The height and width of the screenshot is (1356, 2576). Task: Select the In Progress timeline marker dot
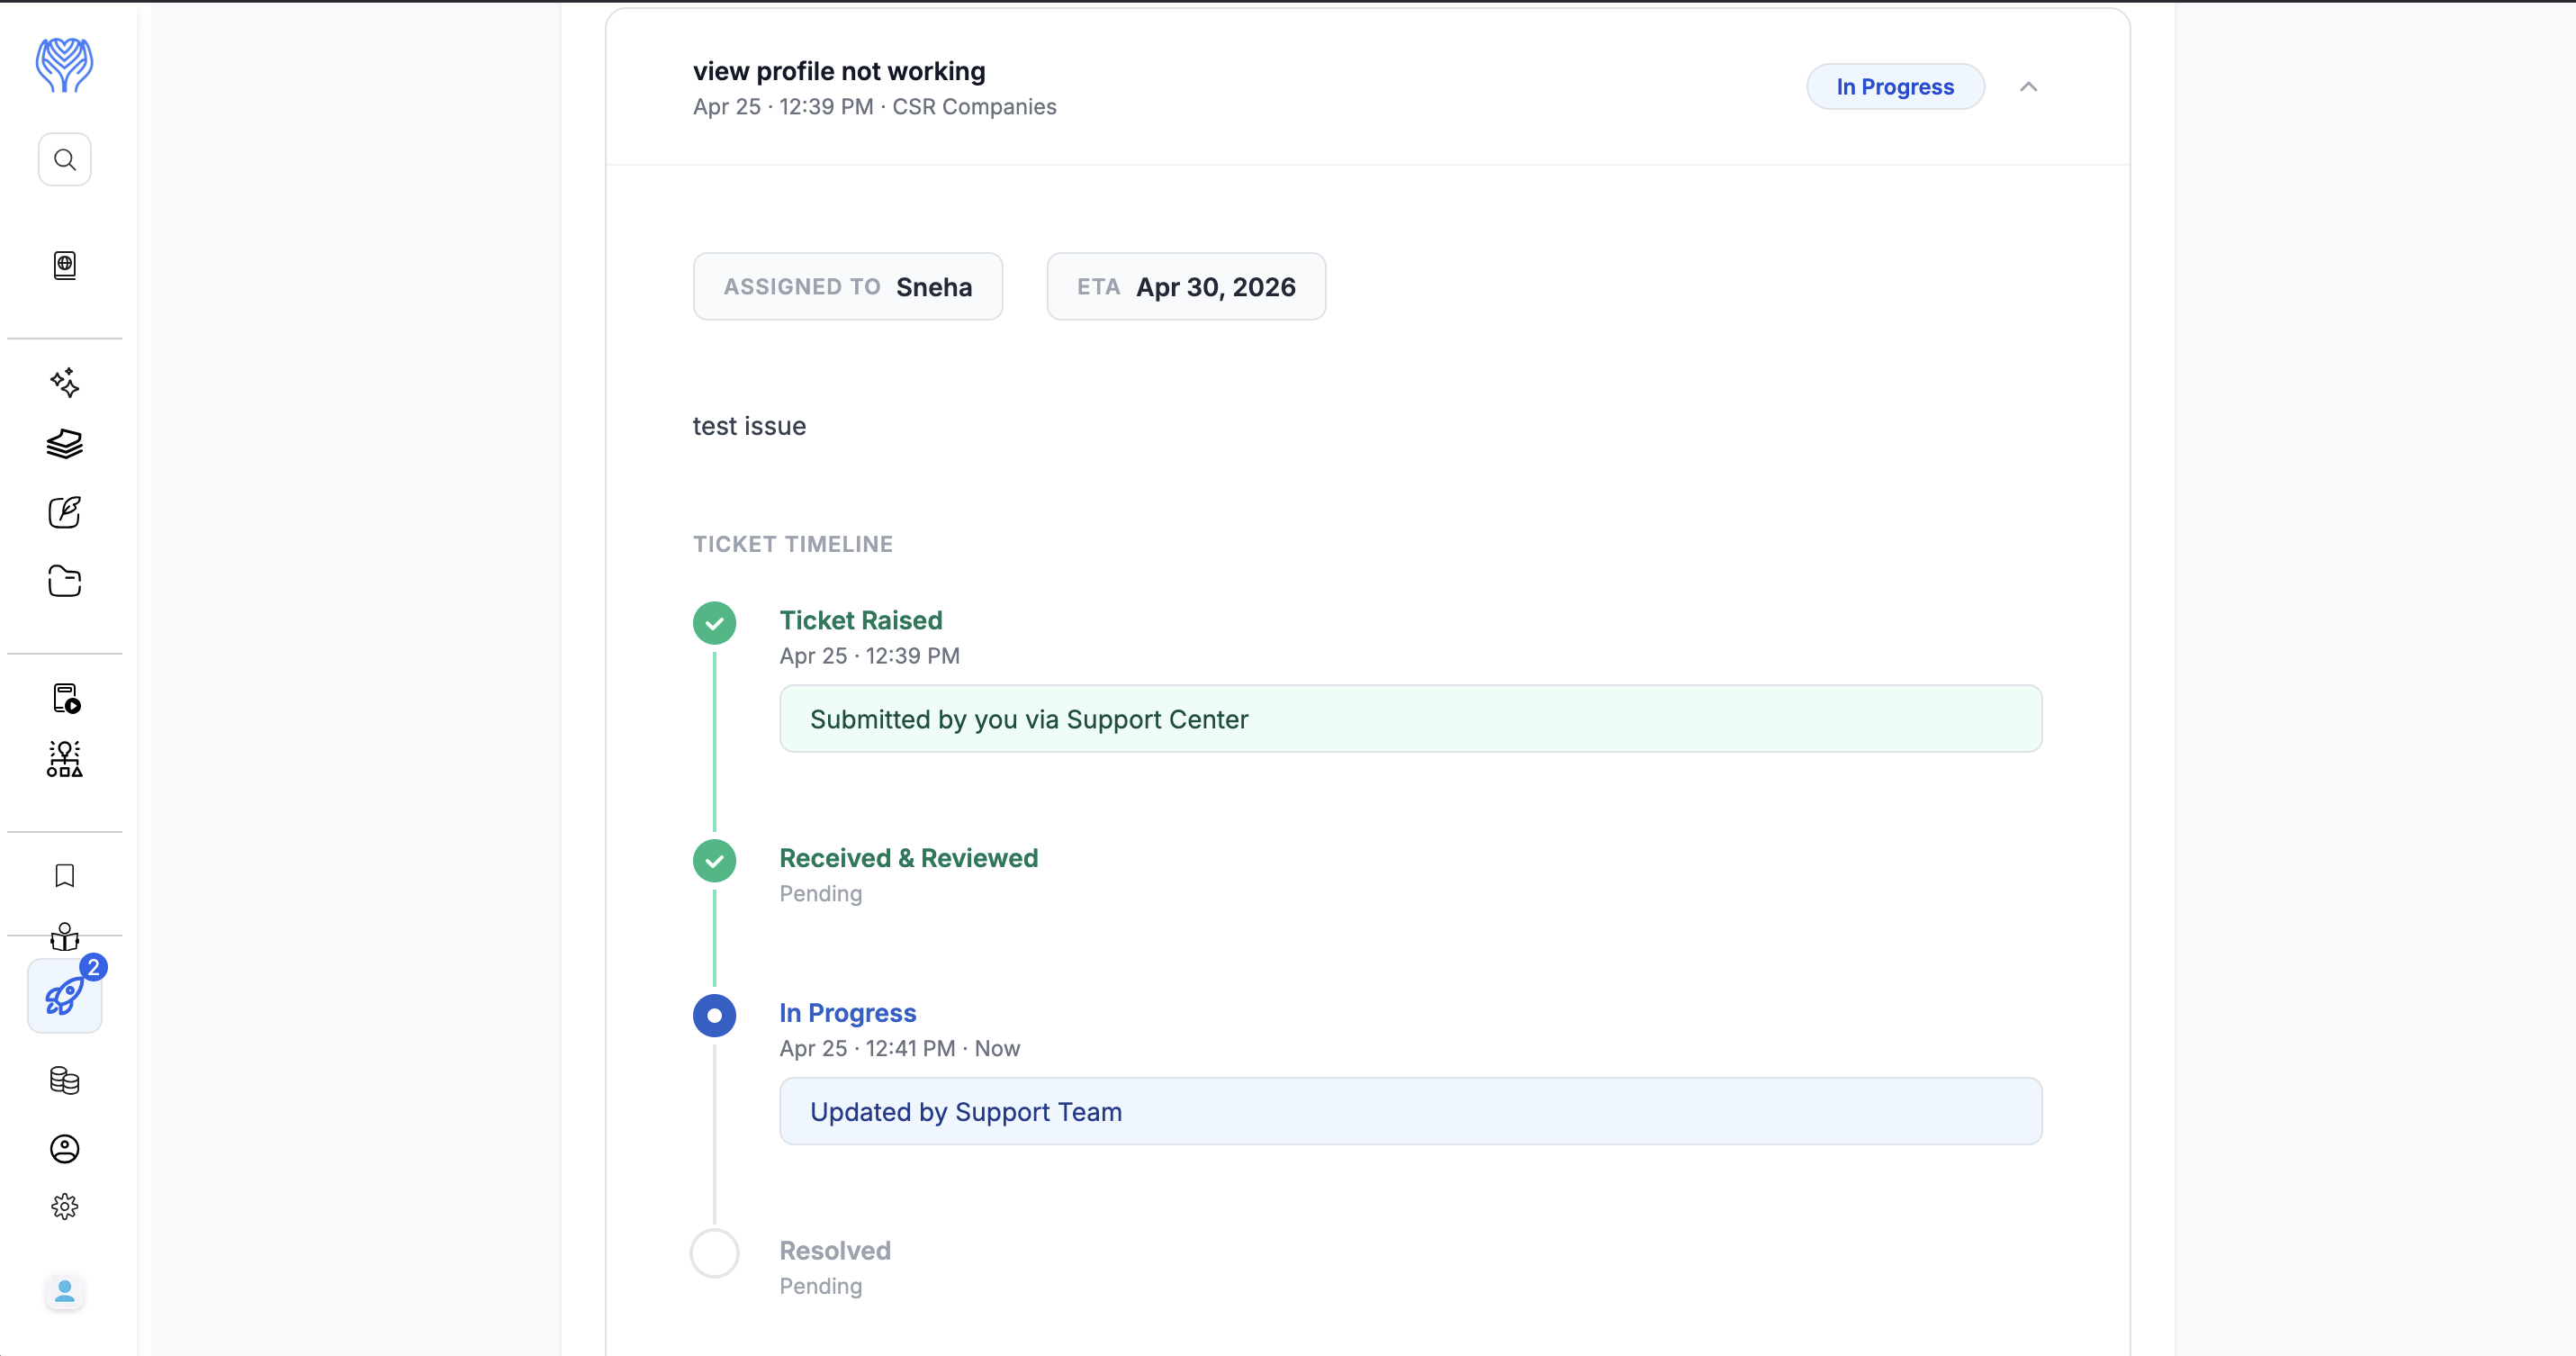[x=714, y=1016]
